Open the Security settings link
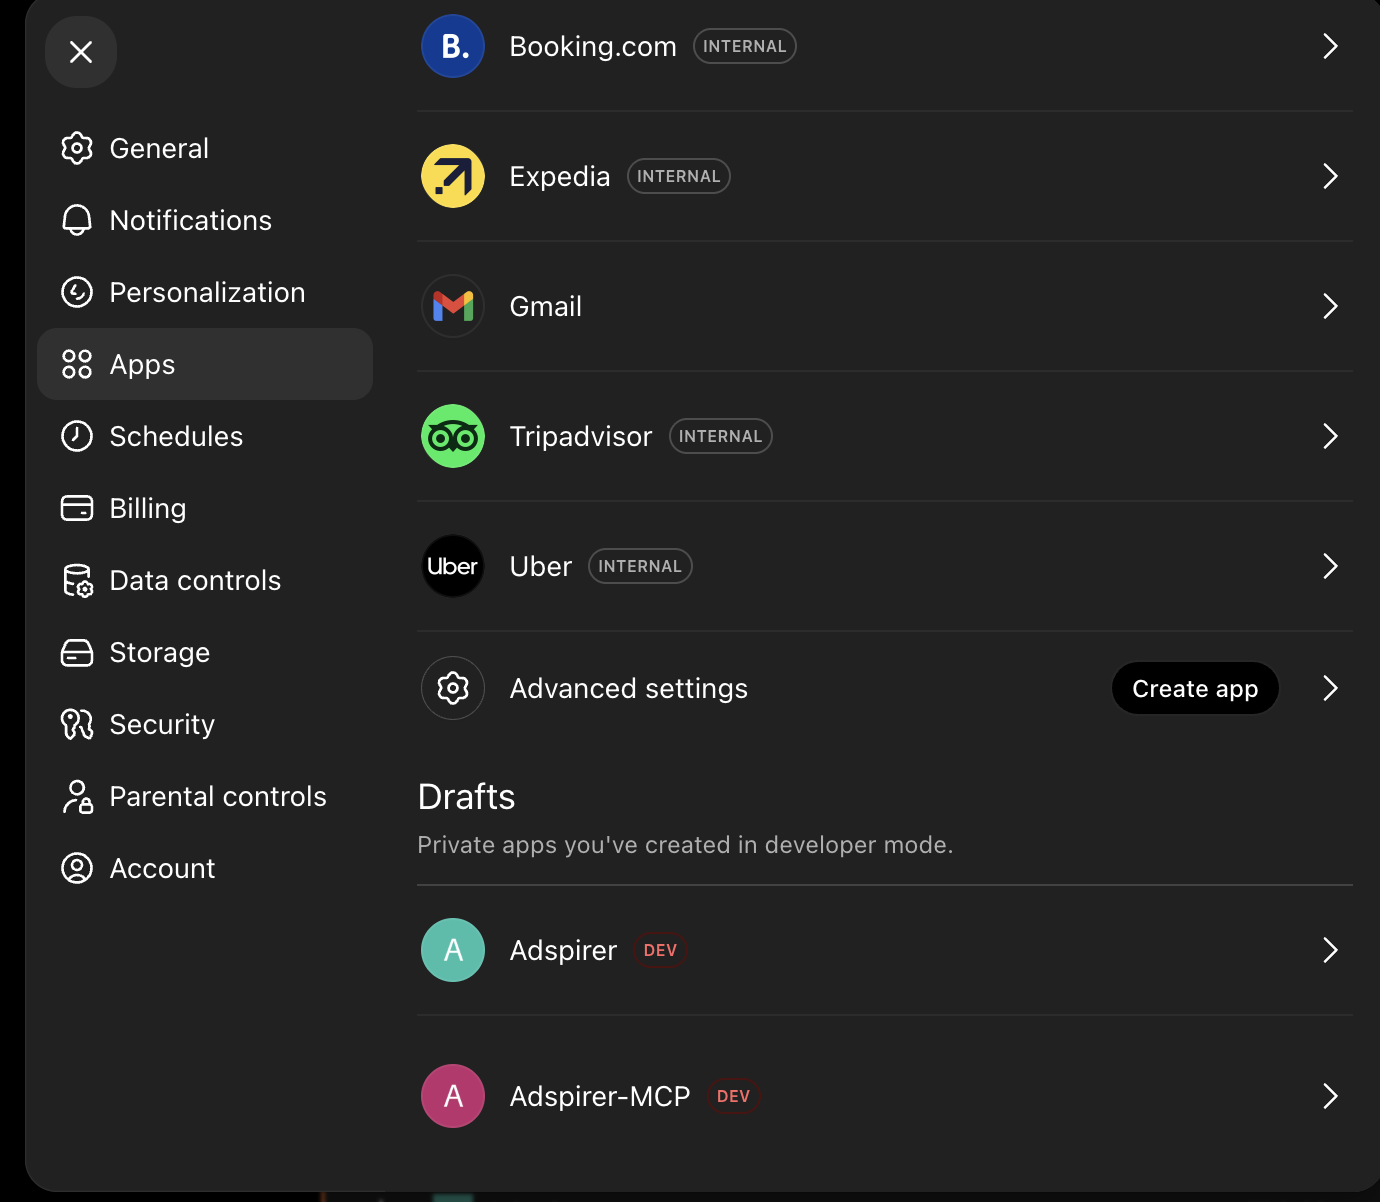The width and height of the screenshot is (1380, 1202). pyautogui.click(x=205, y=724)
